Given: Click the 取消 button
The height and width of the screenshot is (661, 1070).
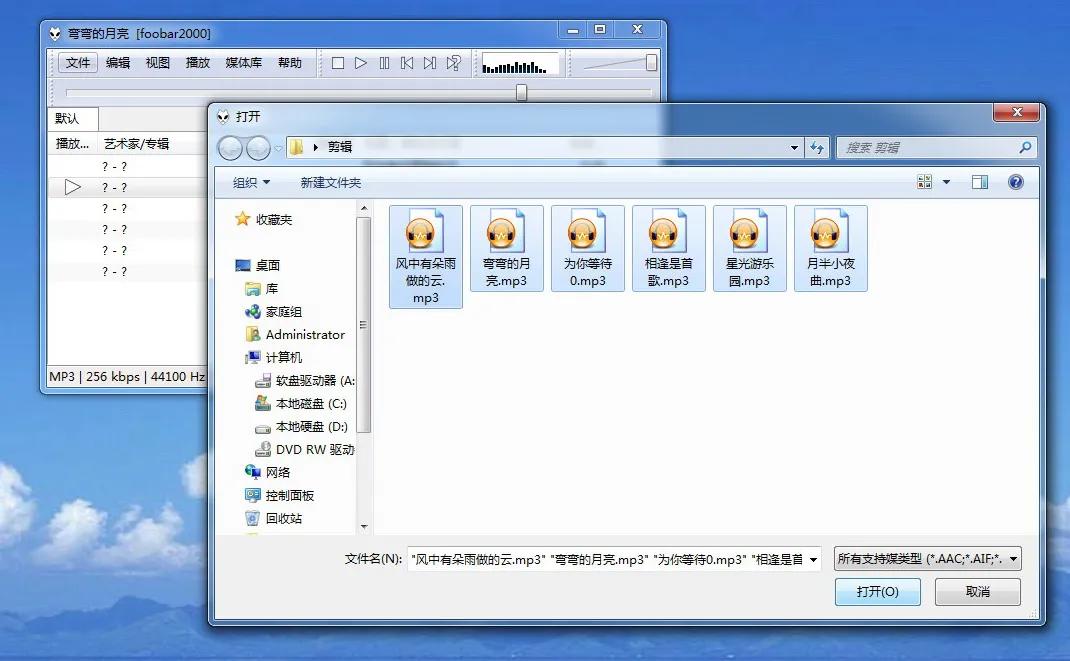Looking at the screenshot, I should (977, 591).
